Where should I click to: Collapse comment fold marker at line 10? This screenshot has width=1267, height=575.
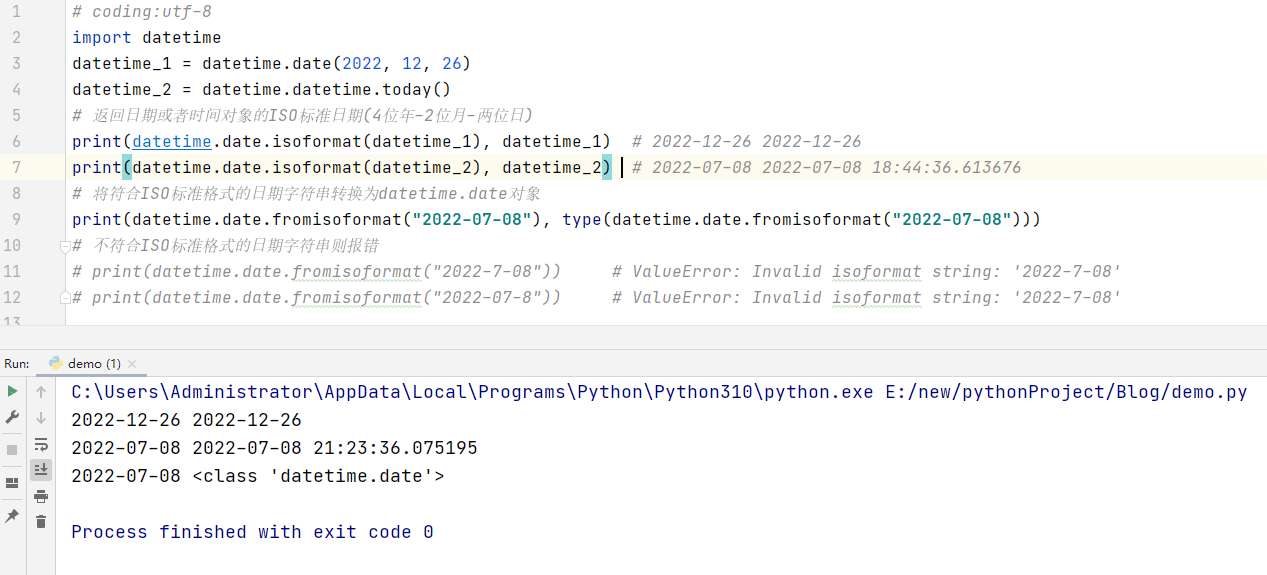pyautogui.click(x=64, y=246)
